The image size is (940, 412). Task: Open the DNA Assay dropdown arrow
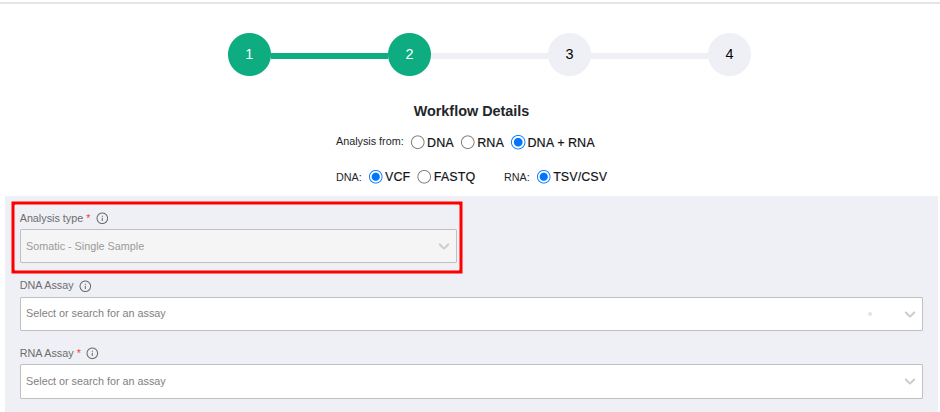click(910, 314)
